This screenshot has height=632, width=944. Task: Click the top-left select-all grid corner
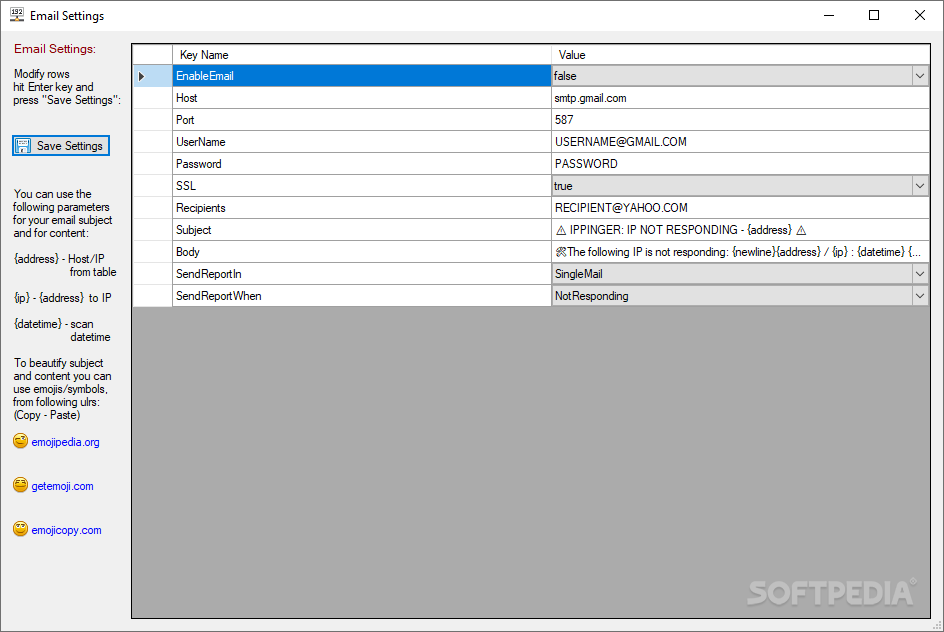[x=152, y=55]
